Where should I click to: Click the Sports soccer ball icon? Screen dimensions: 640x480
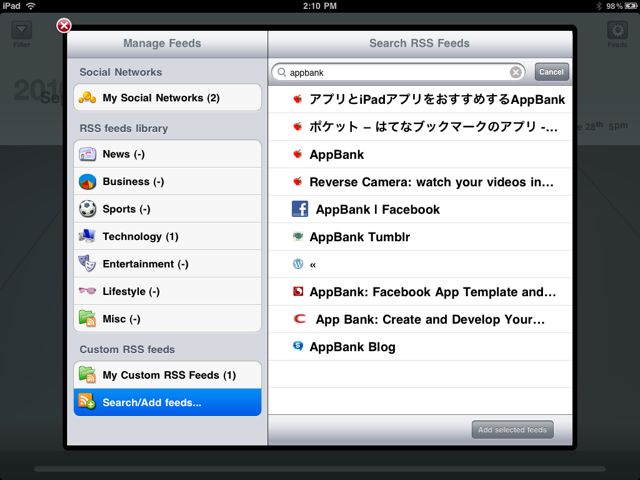[x=87, y=209]
